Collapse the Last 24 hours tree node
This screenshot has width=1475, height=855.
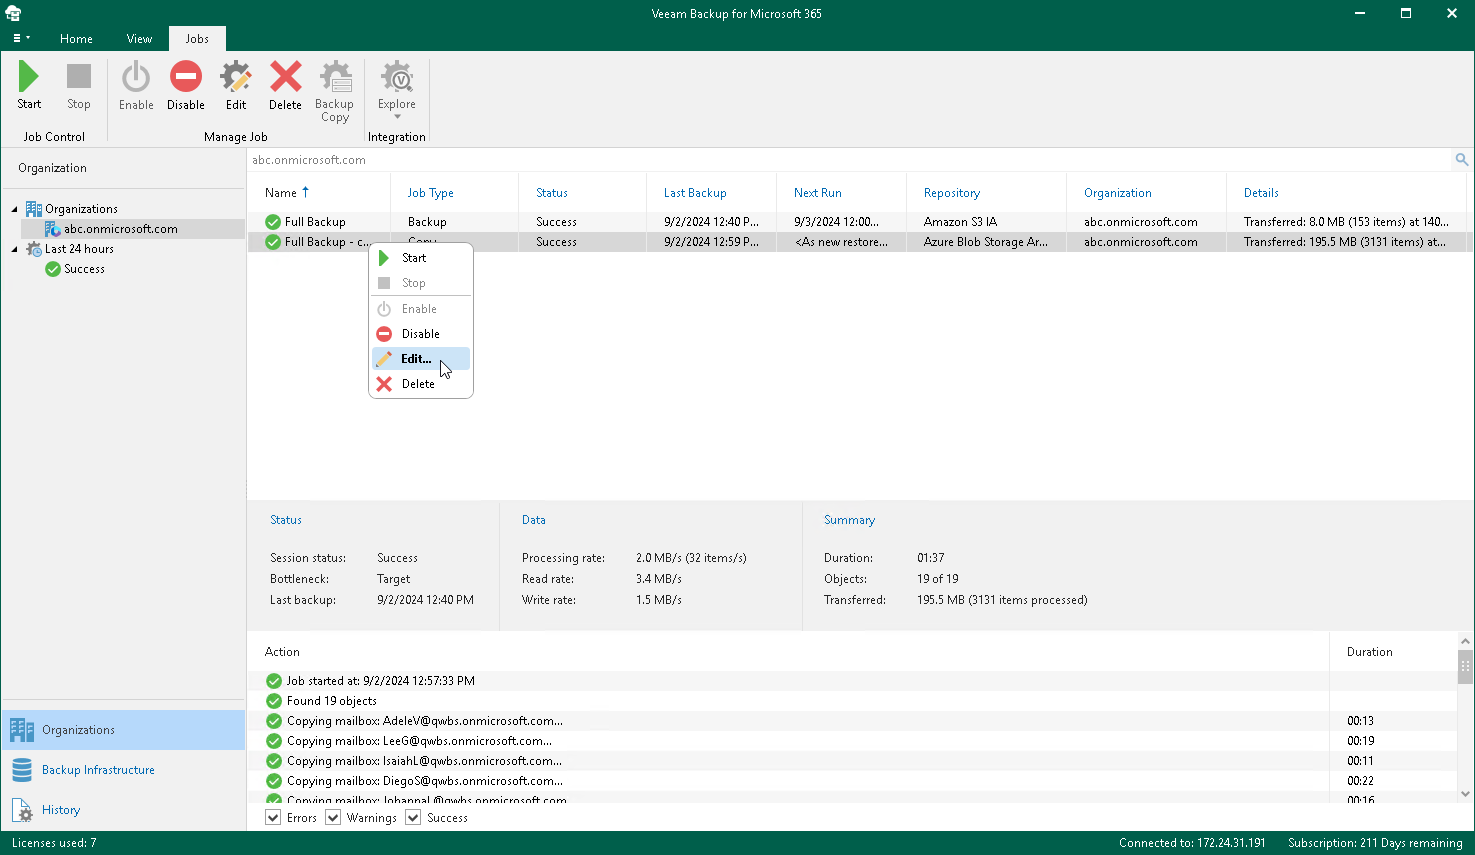pyautogui.click(x=15, y=249)
